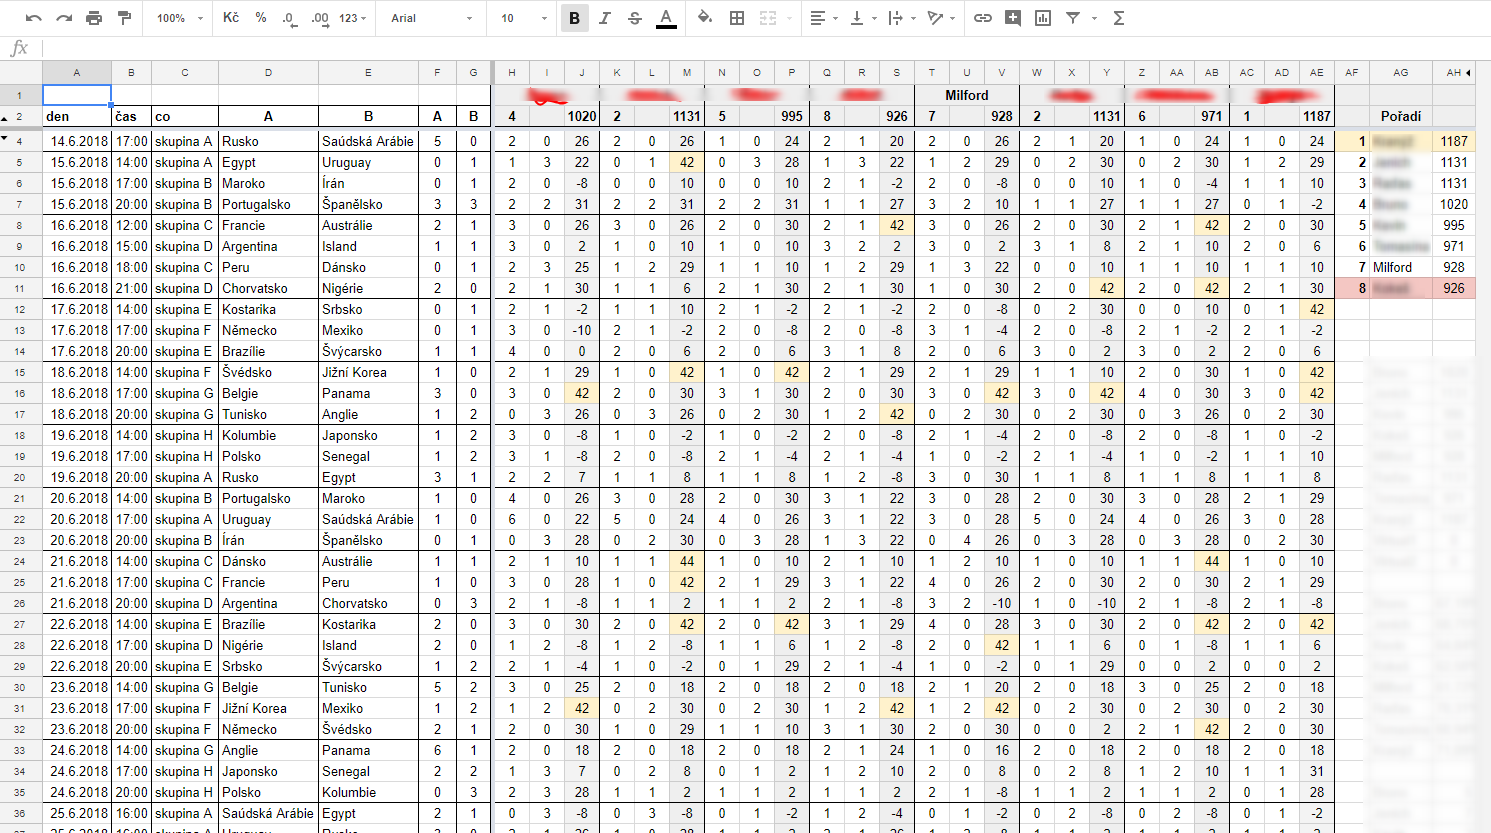Select the 'Austrálie' cell for 16.6.2018

(368, 225)
